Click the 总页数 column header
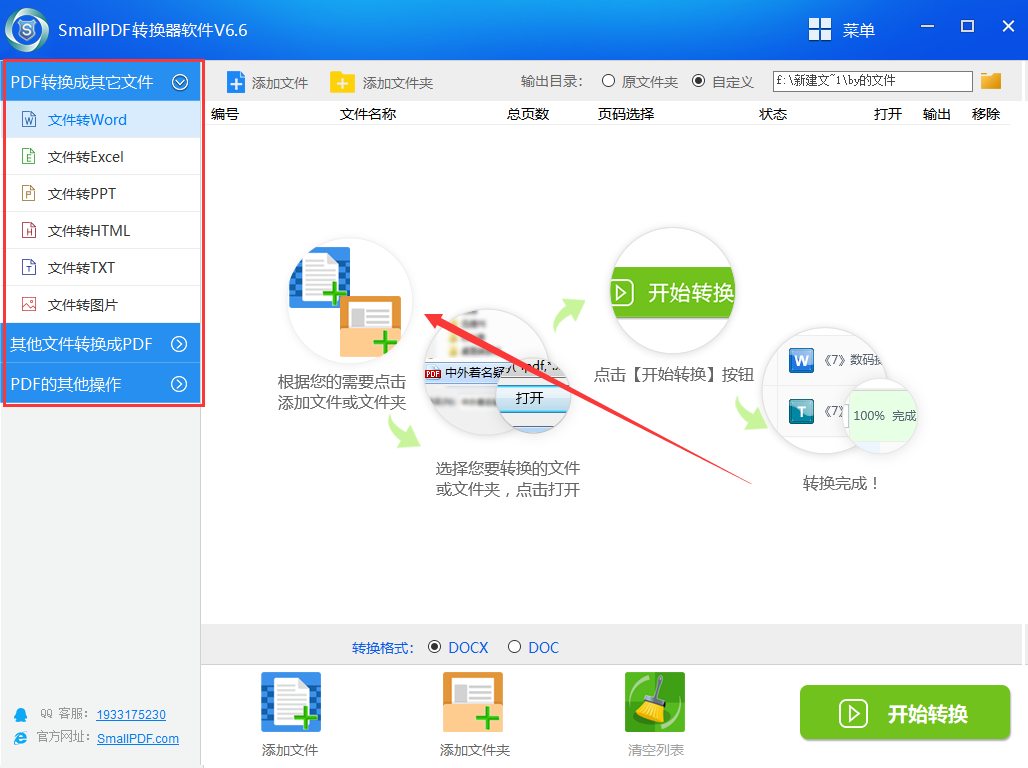Viewport: 1028px width, 768px height. click(528, 113)
